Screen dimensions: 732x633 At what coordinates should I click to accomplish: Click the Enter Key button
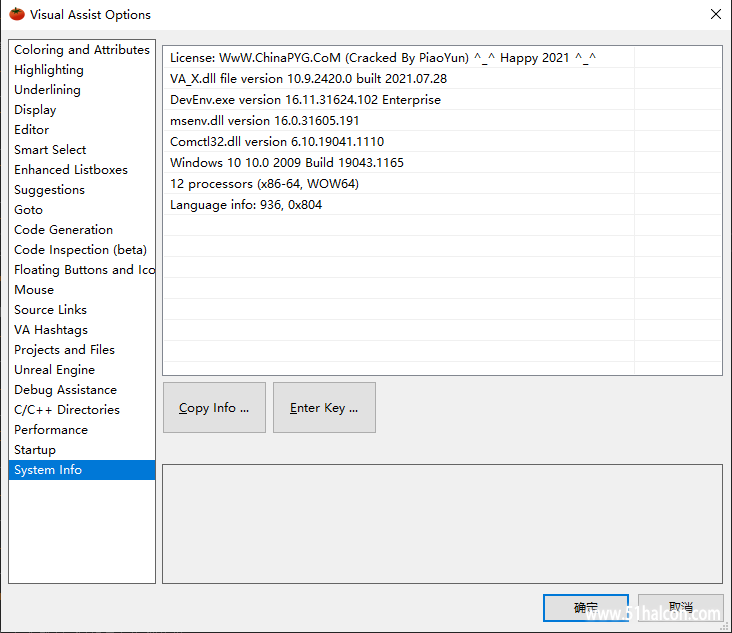click(x=324, y=408)
